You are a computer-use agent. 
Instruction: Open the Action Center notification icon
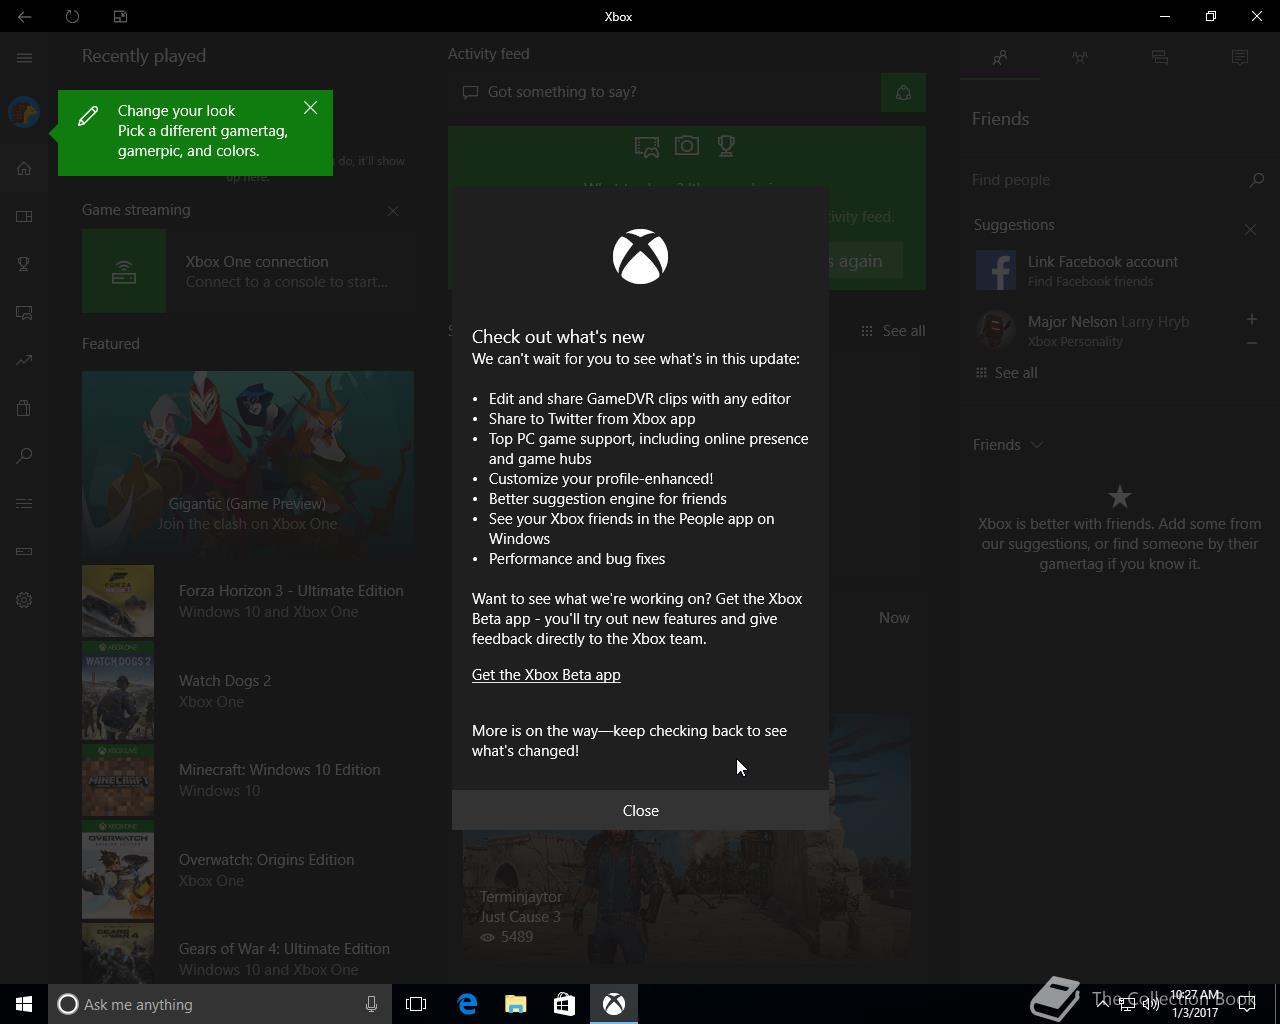(x=1247, y=1004)
